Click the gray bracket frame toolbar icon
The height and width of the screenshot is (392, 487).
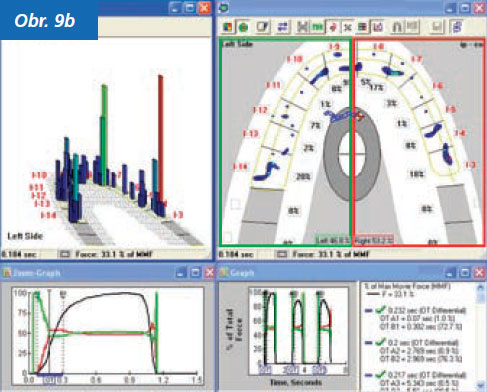[302, 27]
